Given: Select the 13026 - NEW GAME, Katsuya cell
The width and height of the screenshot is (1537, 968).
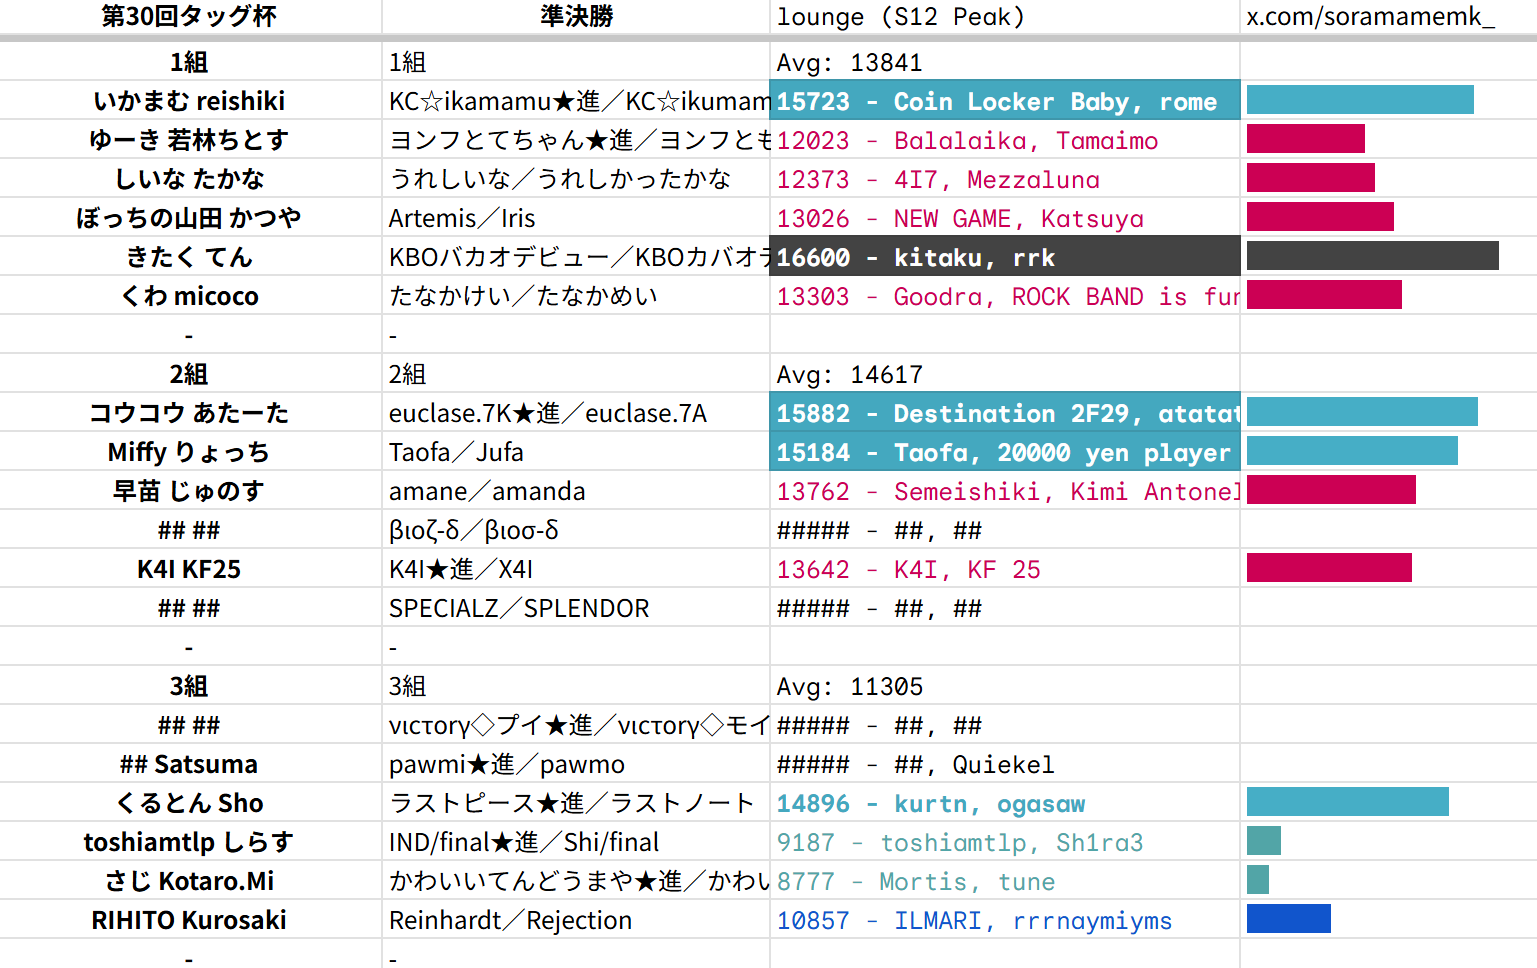Looking at the screenshot, I should (x=1005, y=218).
